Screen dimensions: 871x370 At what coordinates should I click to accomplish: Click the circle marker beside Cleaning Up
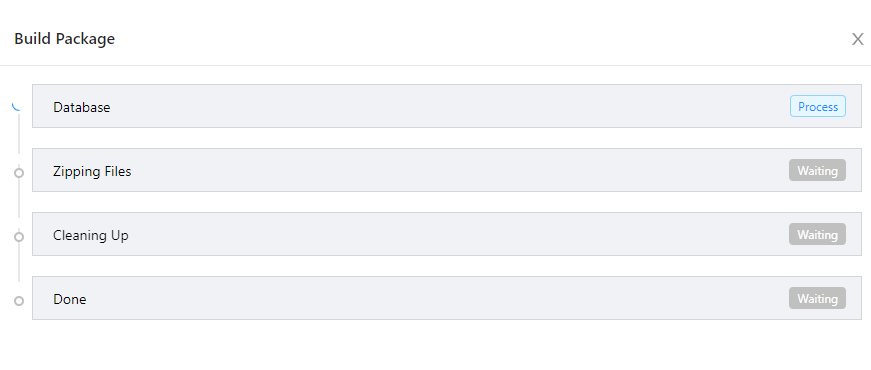tap(19, 237)
